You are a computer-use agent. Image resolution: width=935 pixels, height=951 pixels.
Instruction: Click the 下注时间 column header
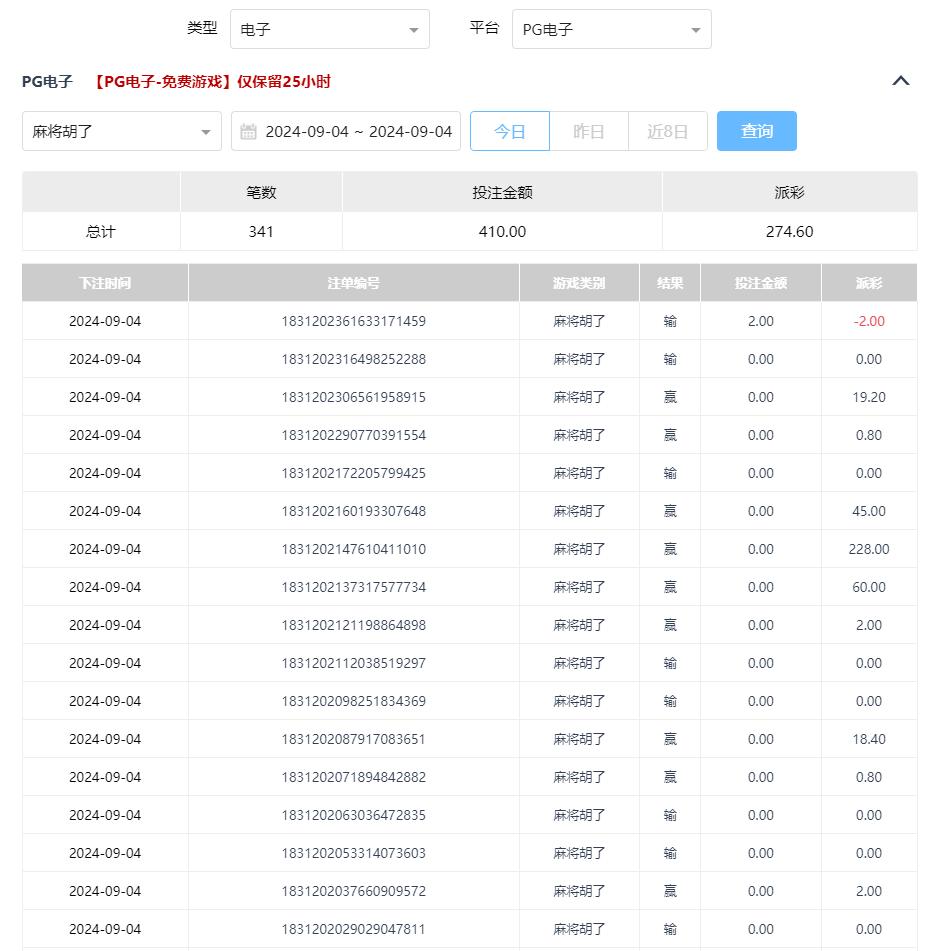coord(105,283)
